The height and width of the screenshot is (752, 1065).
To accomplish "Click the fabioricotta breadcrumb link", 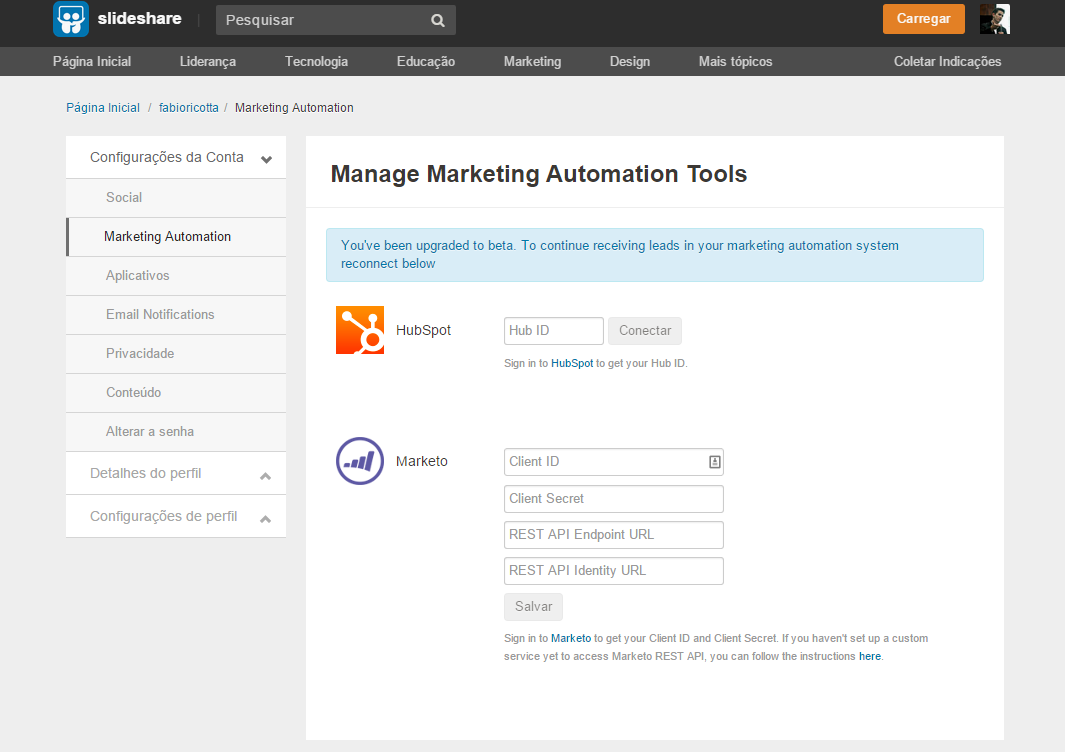I will point(188,108).
